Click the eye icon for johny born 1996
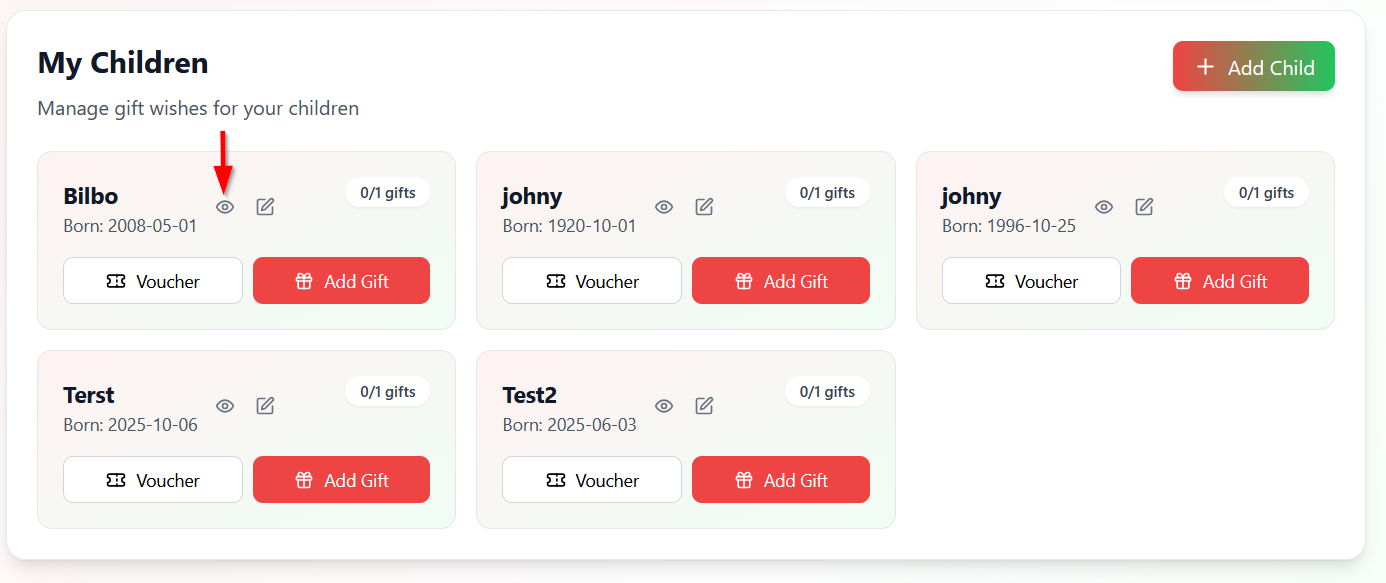The height and width of the screenshot is (583, 1386). click(x=1104, y=207)
